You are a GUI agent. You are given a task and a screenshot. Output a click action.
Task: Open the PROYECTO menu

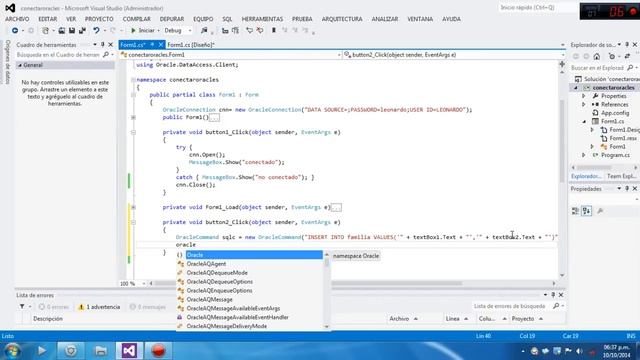pos(99,19)
